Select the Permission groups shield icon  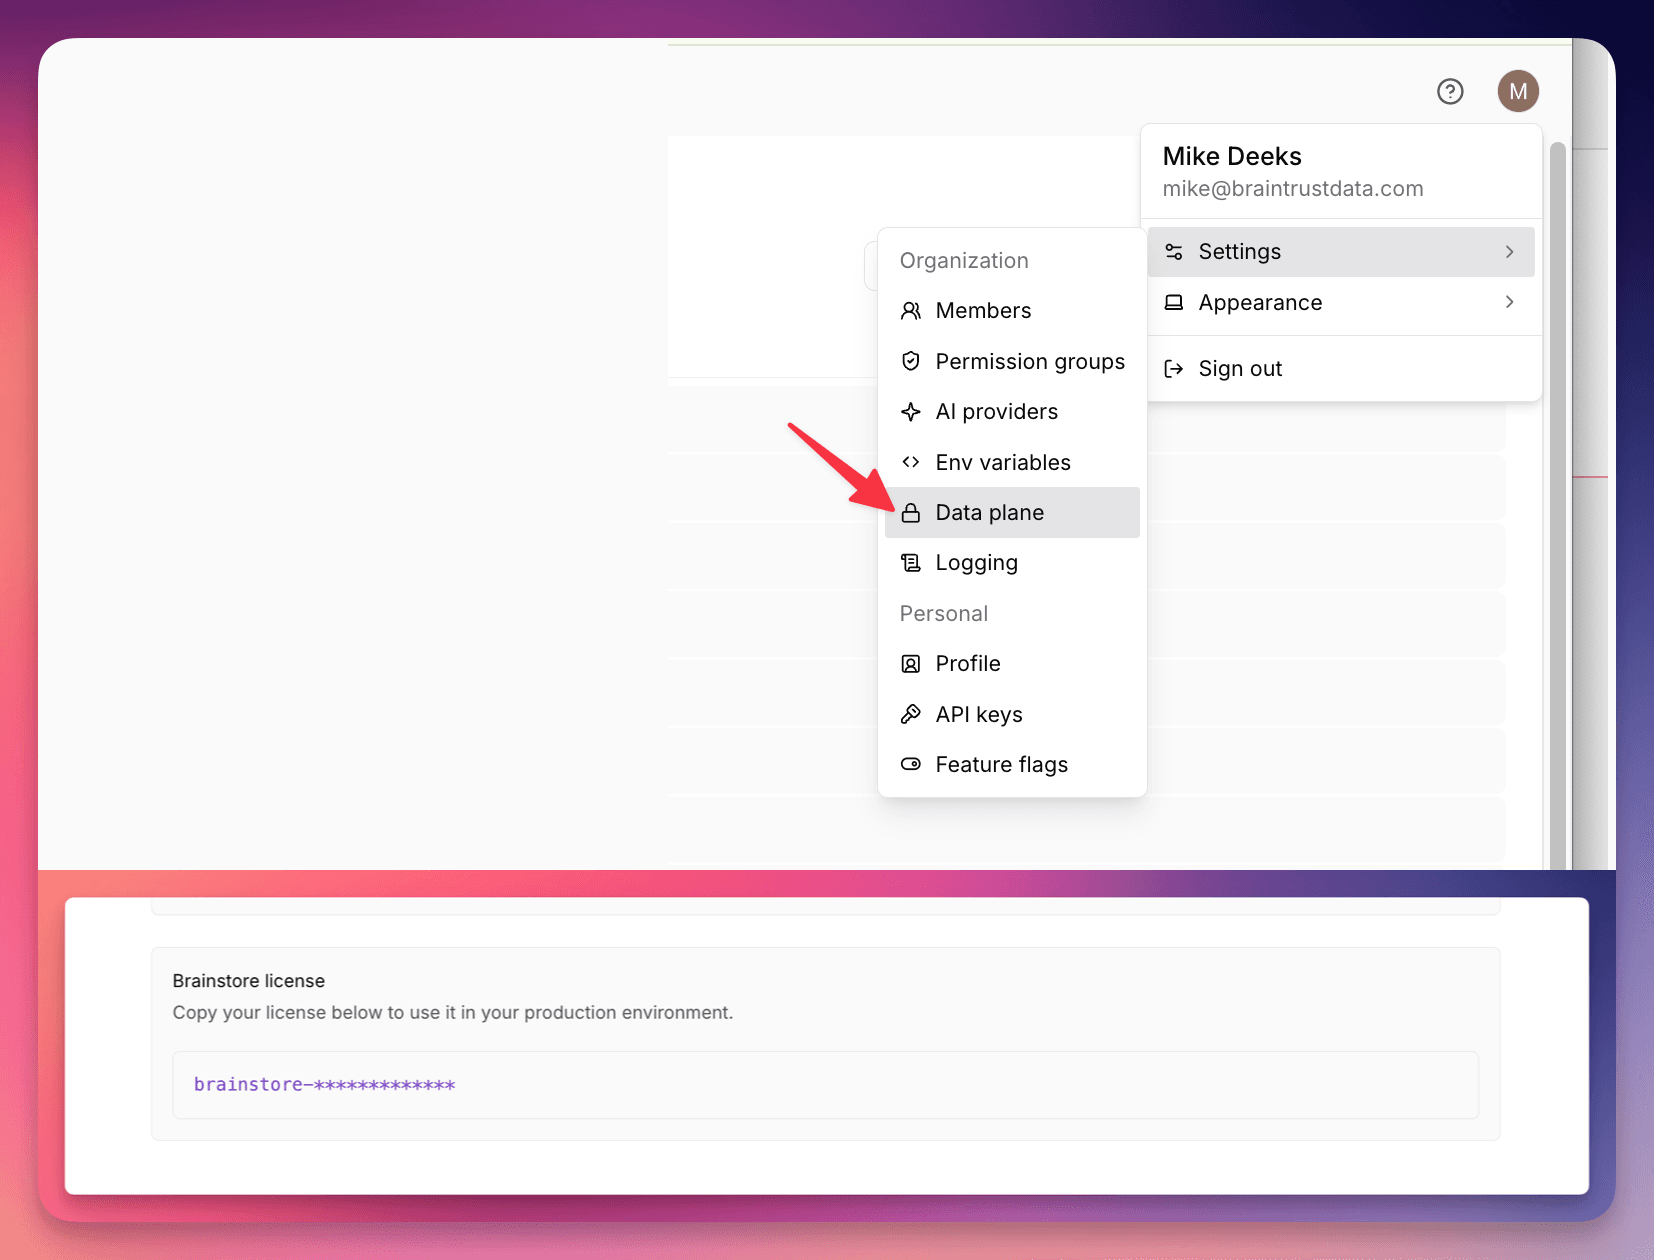point(911,361)
